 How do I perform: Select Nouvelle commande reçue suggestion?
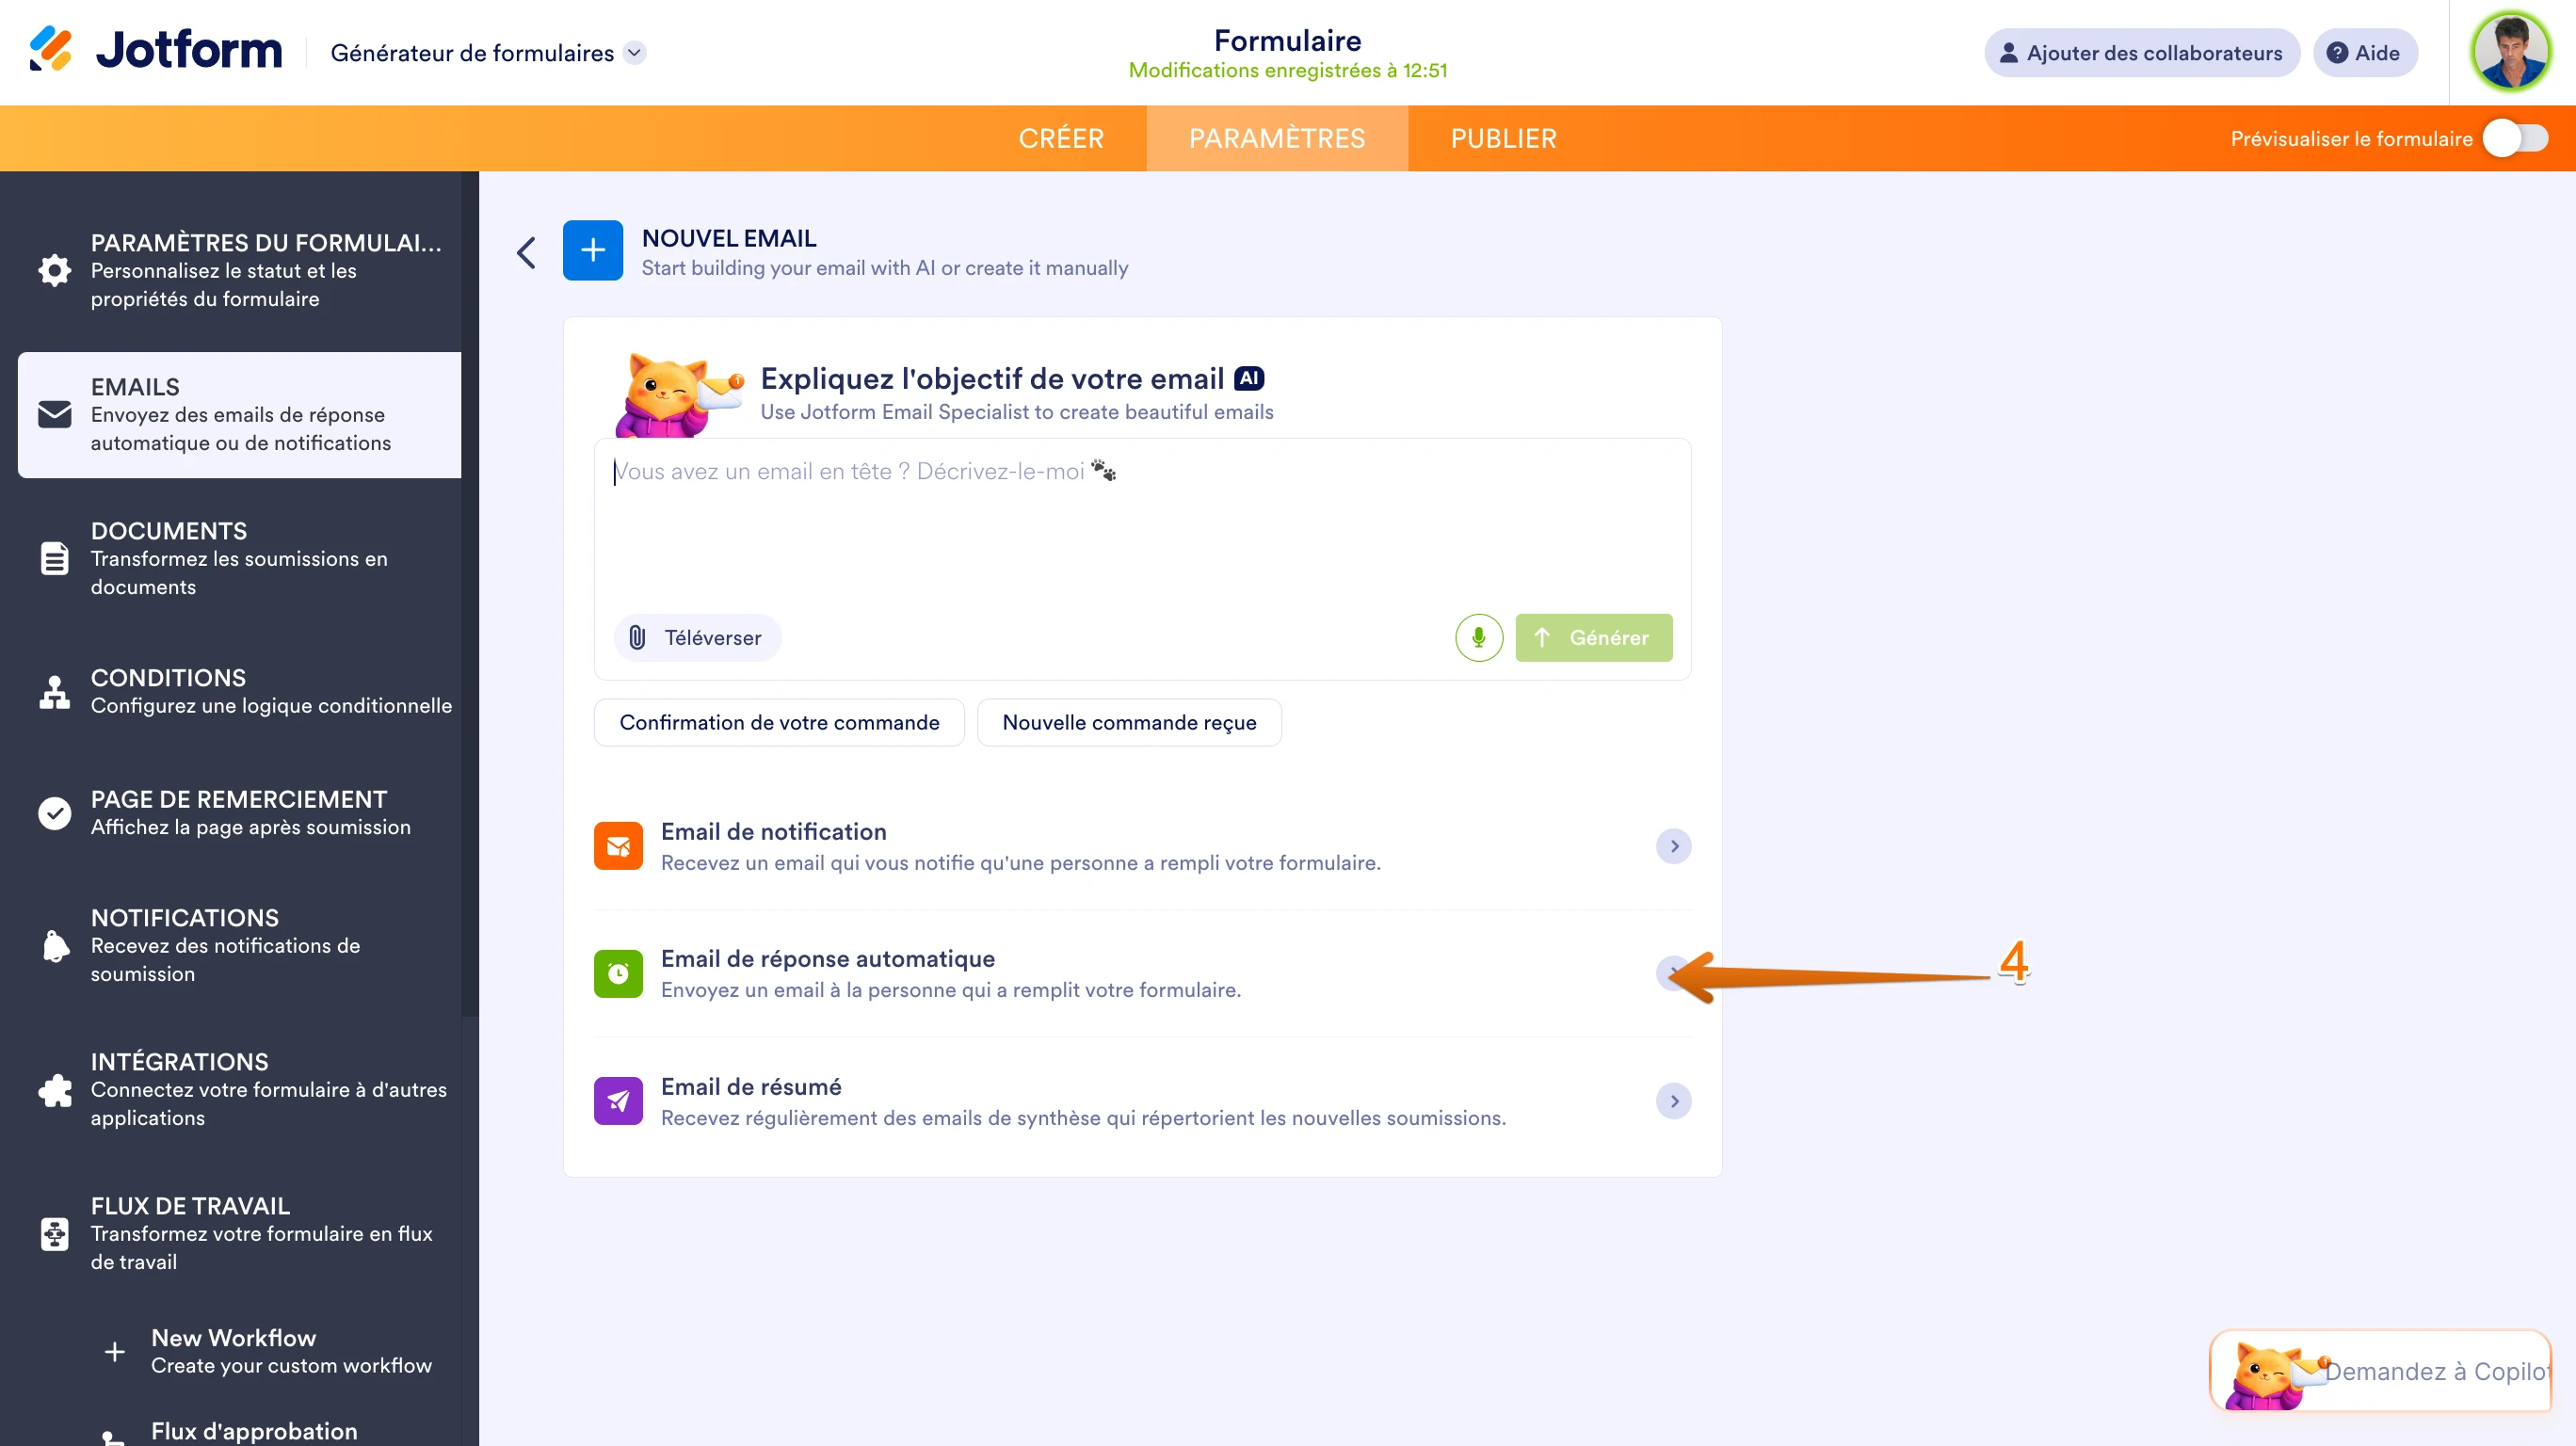point(1128,722)
